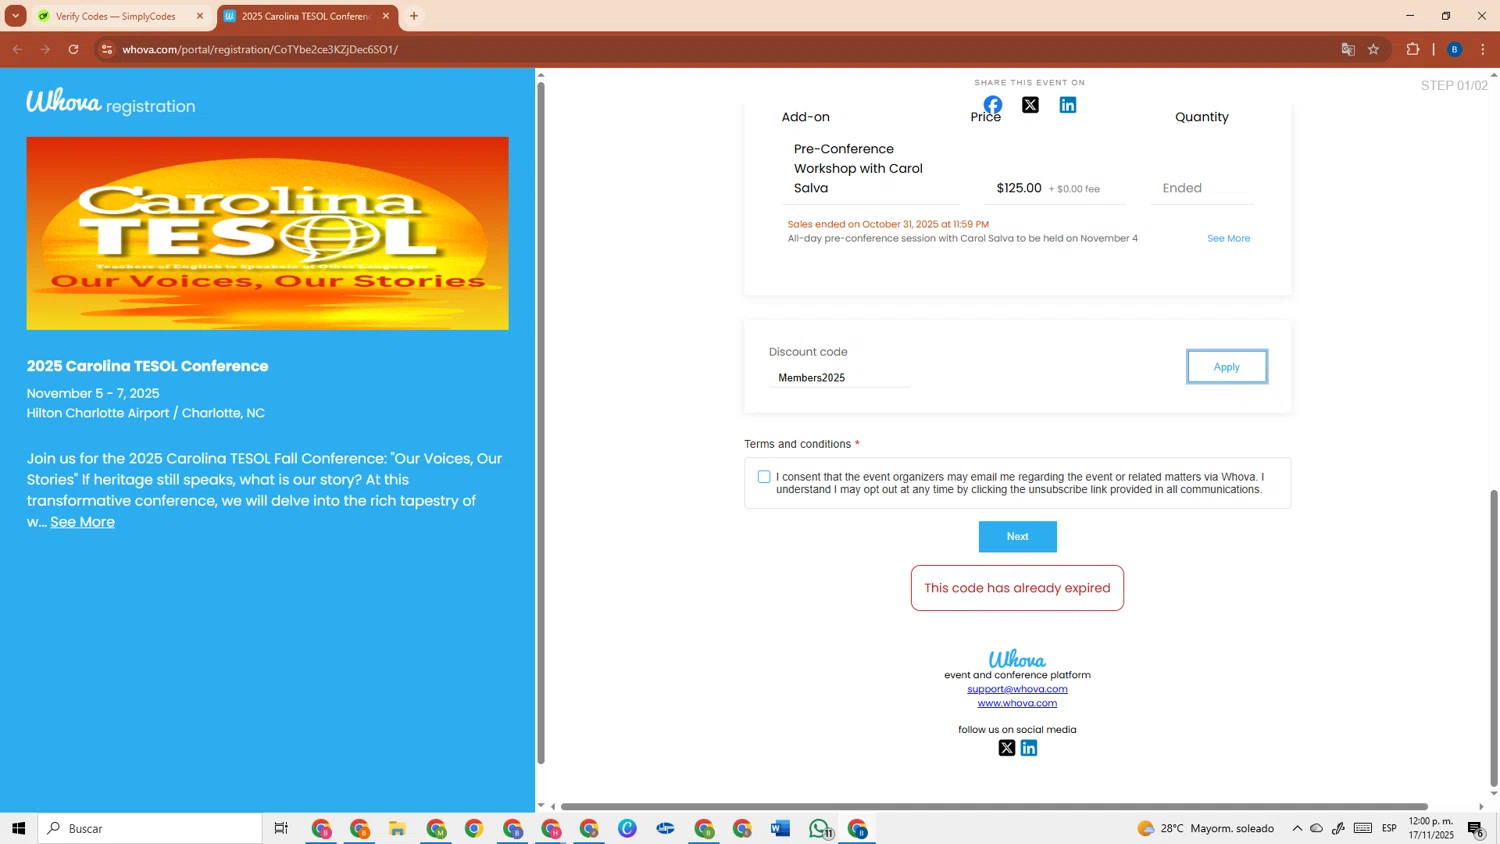Click the $125.00 price text
1500x844 pixels.
tap(1019, 188)
